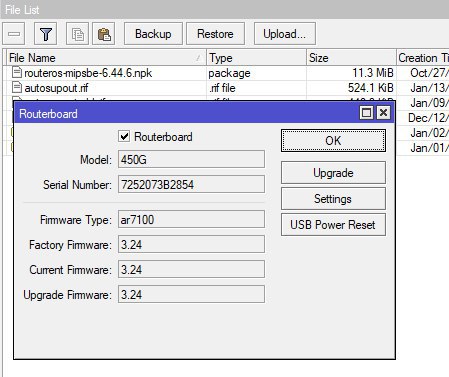Click the copy icon in File List toolbar

(78, 34)
